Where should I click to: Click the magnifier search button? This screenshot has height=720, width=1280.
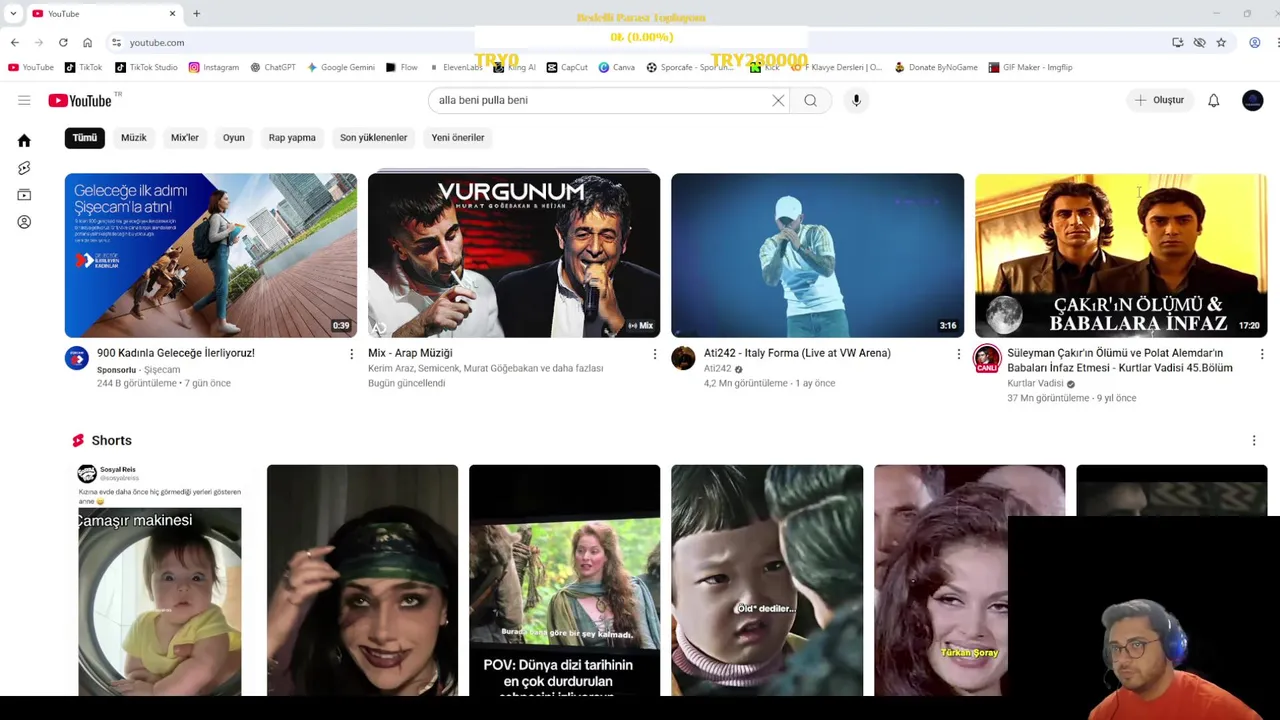coord(810,100)
